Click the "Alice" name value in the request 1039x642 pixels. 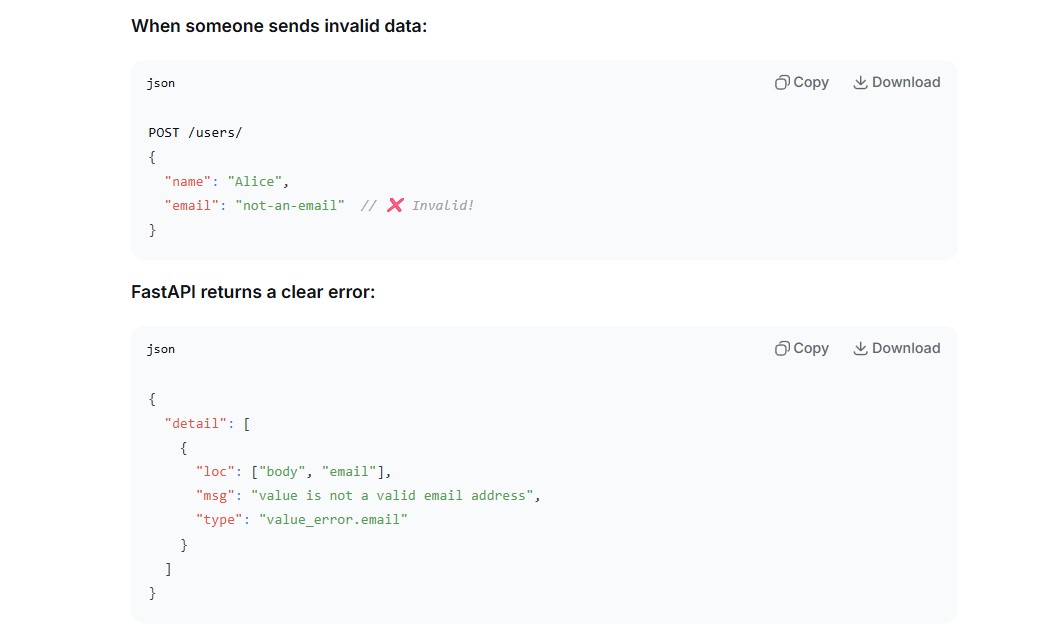pyautogui.click(x=254, y=182)
